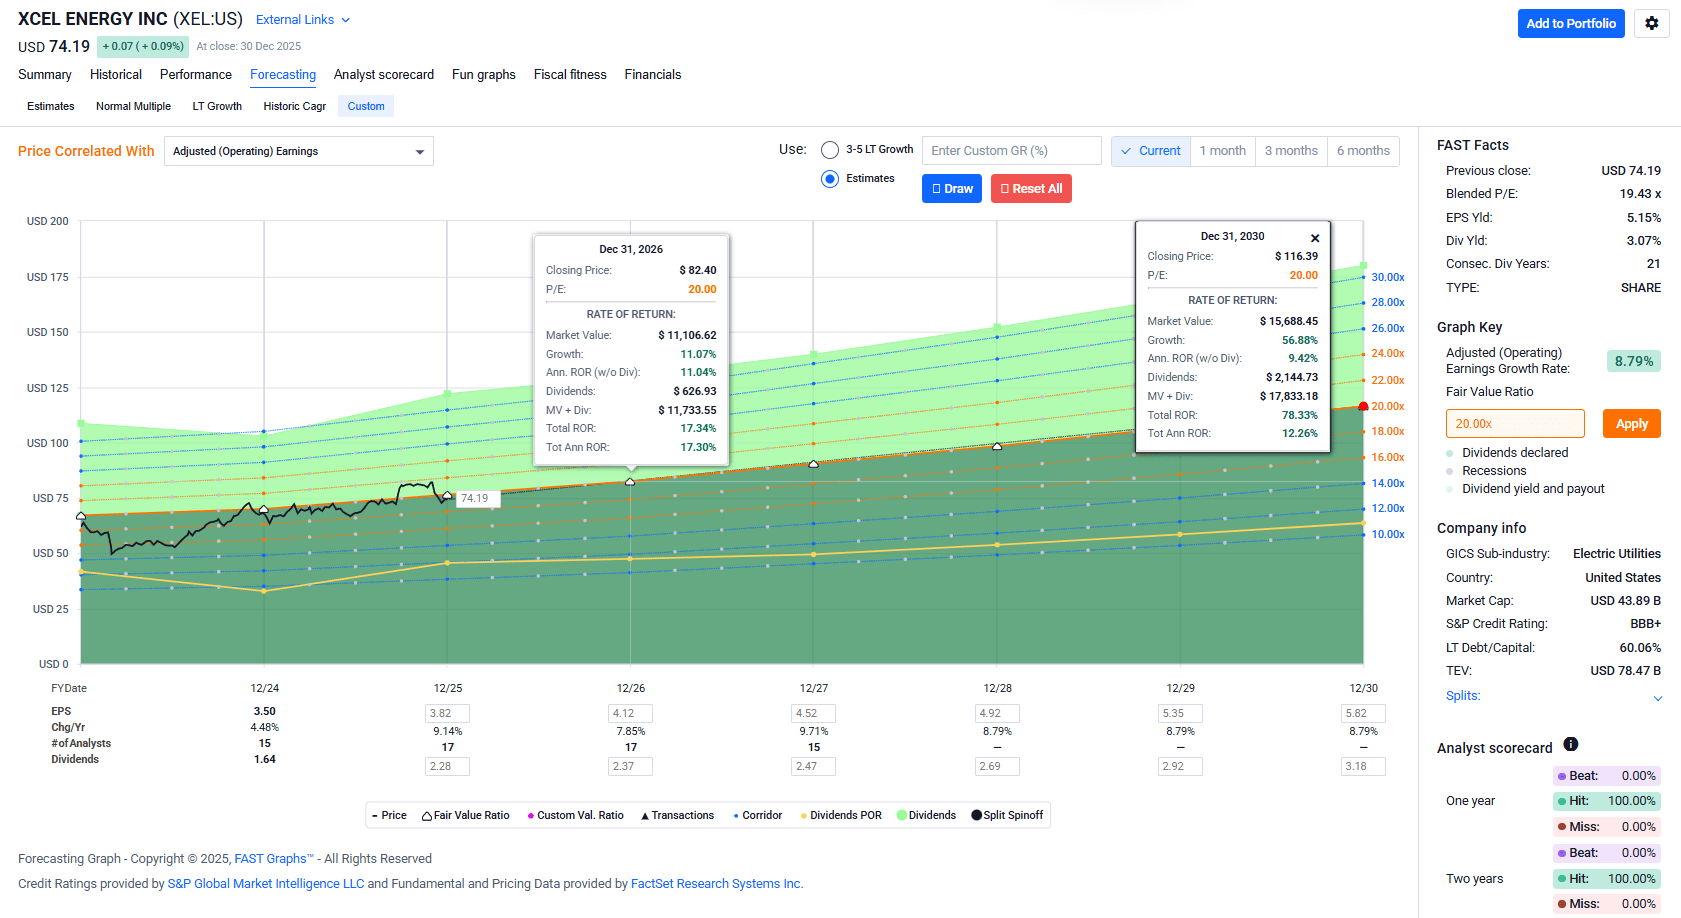Open the Historic Cagr sub-tab
This screenshot has width=1681, height=918.
pos(294,106)
